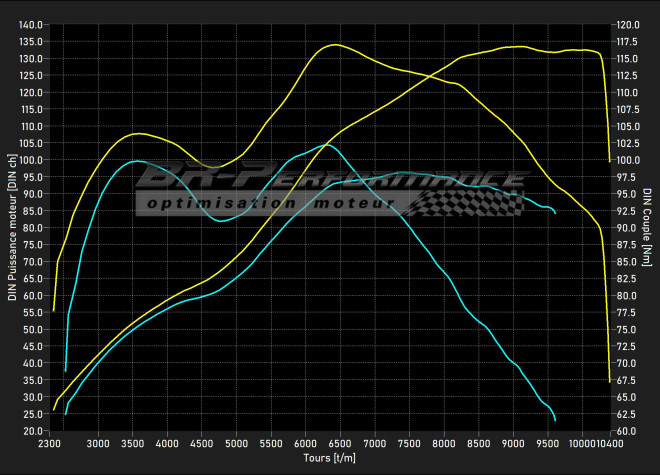The height and width of the screenshot is (475, 660).
Task: Click the cyan torque curve's first hump near 3500 rpm
Action: click(x=136, y=160)
